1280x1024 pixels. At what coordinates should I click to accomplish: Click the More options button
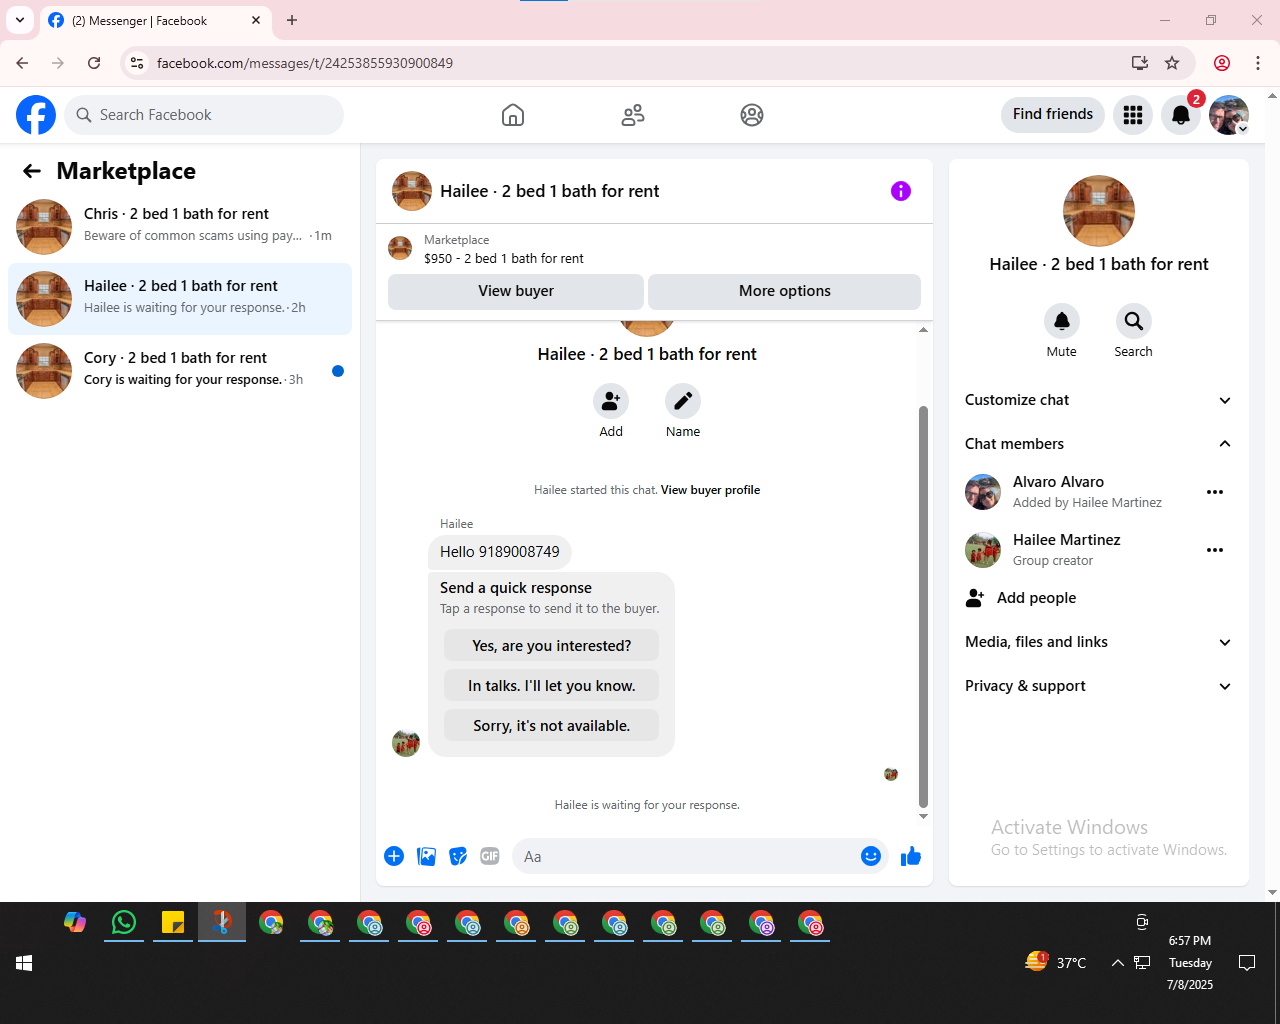785,291
